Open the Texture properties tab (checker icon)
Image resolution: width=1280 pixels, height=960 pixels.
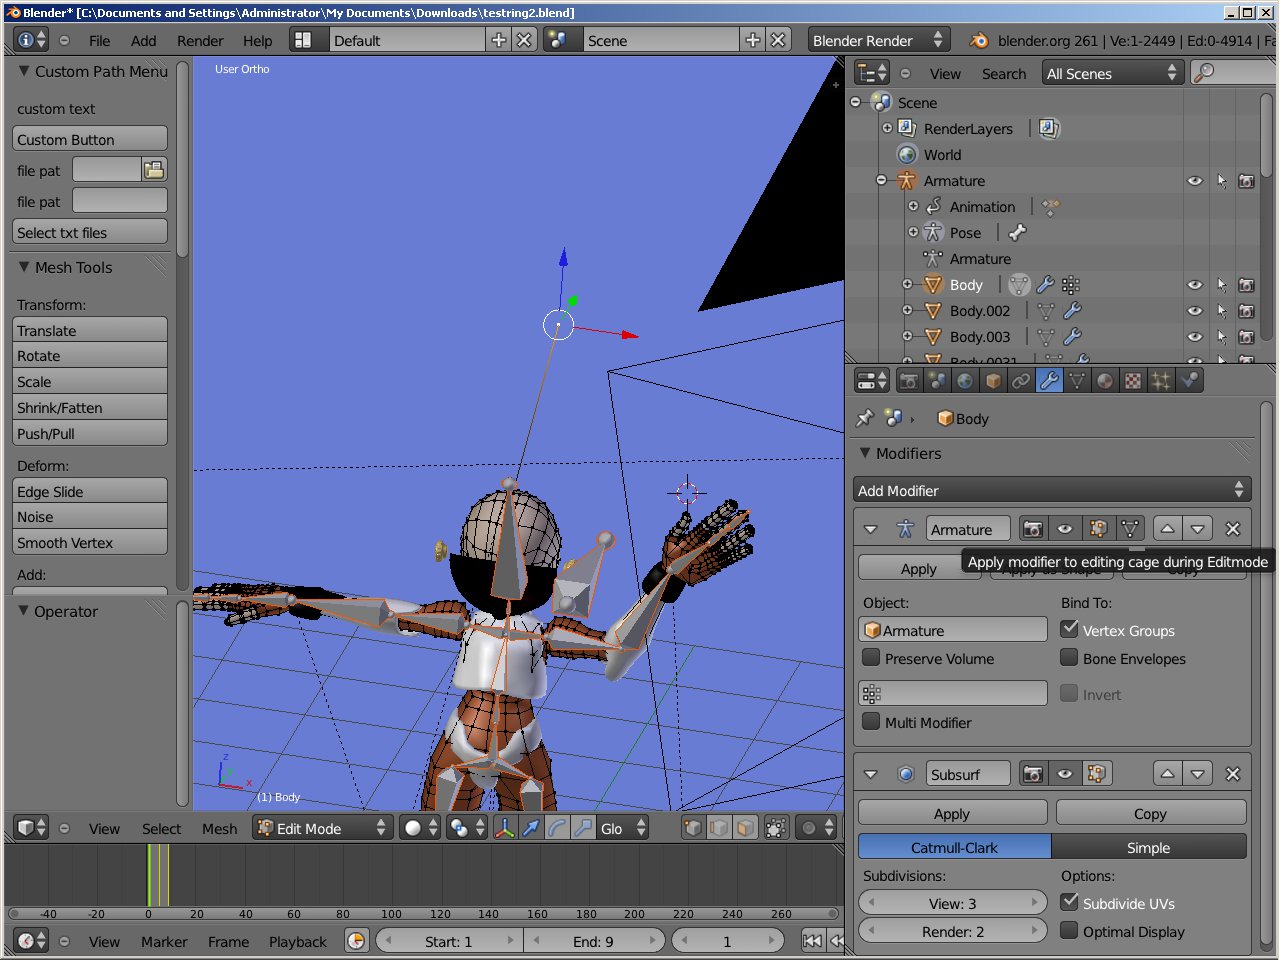pyautogui.click(x=1133, y=381)
